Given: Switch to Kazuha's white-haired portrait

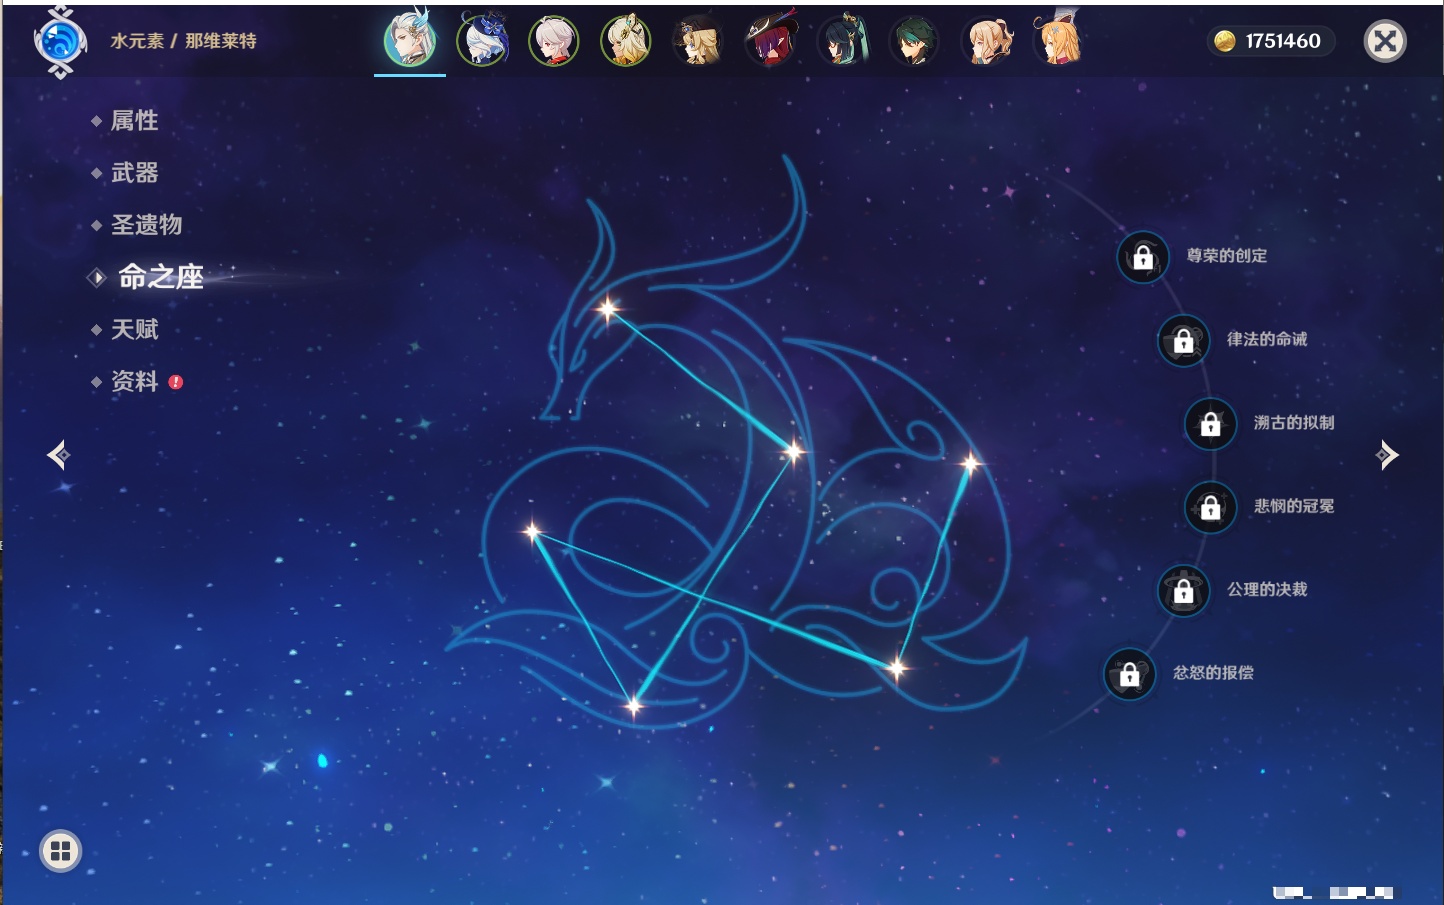Looking at the screenshot, I should (x=554, y=41).
